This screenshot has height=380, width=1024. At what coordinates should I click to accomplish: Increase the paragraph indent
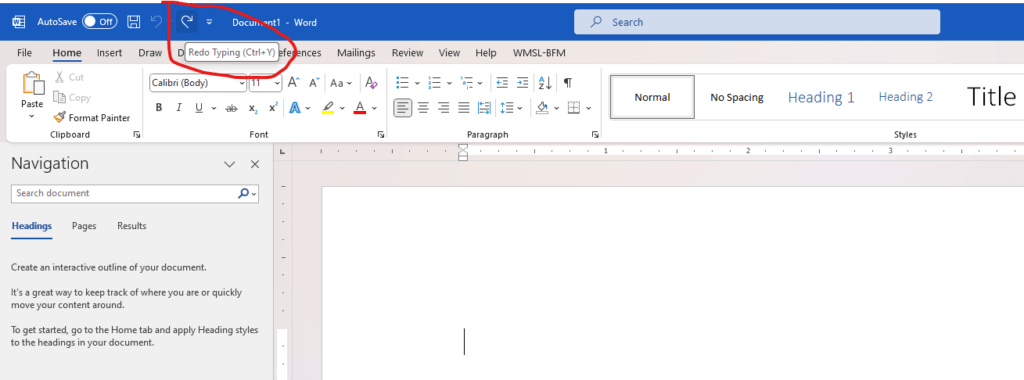tap(522, 83)
